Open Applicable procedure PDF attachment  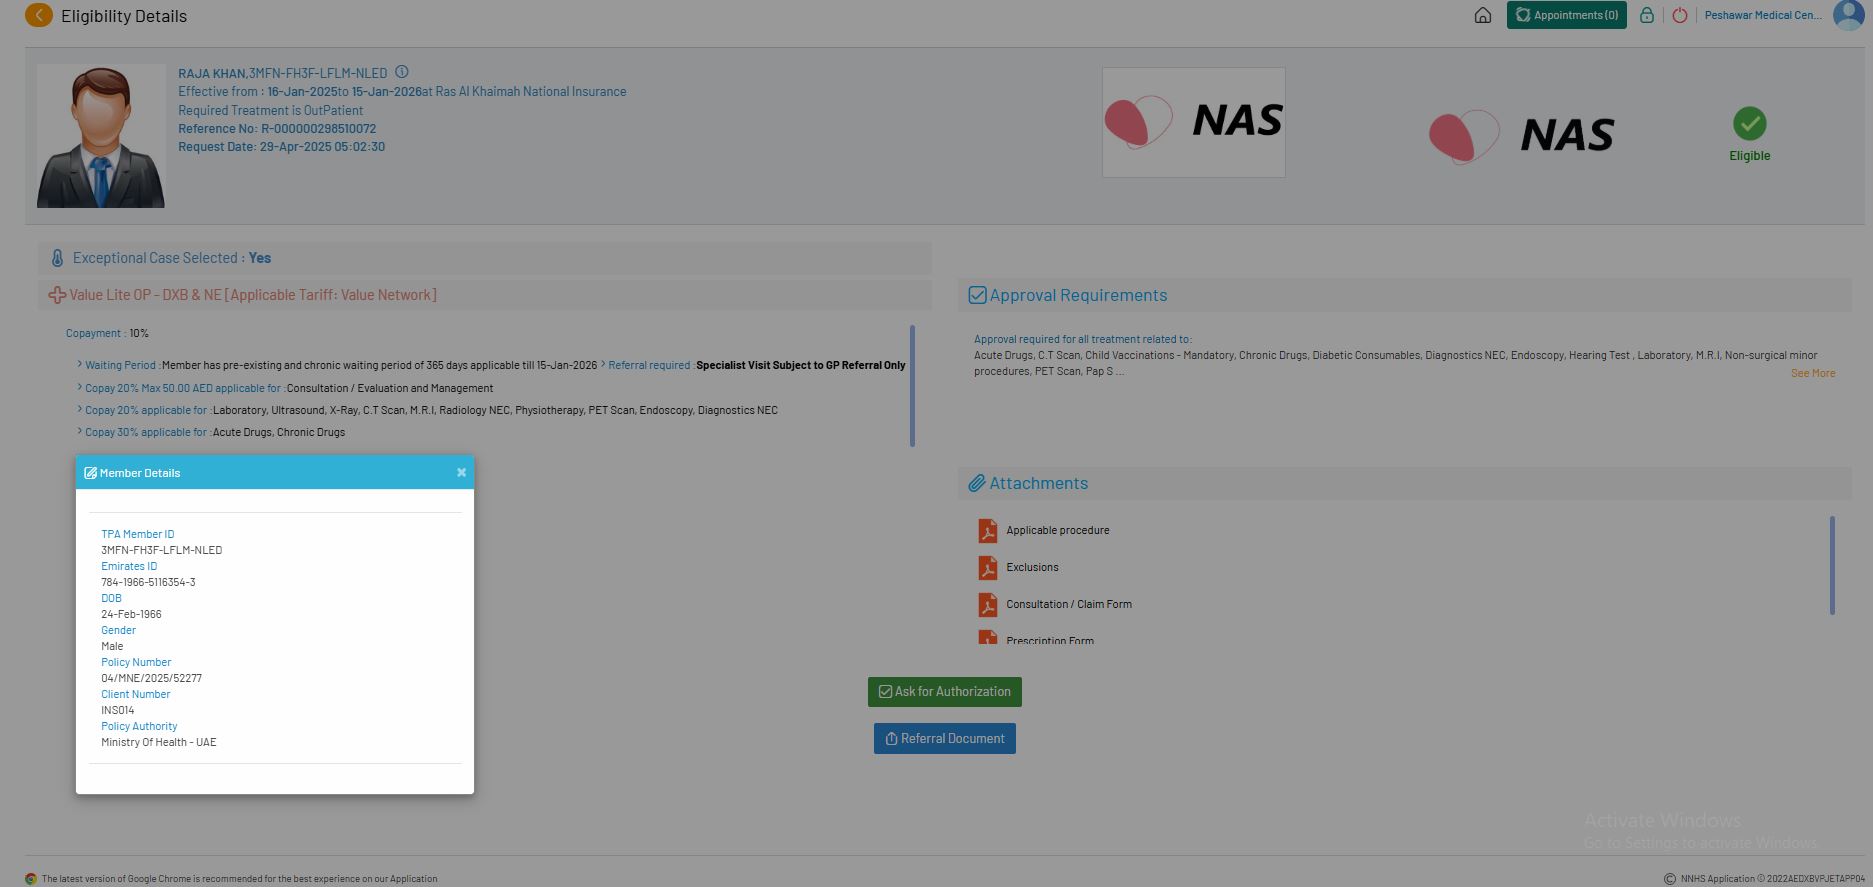(x=988, y=530)
